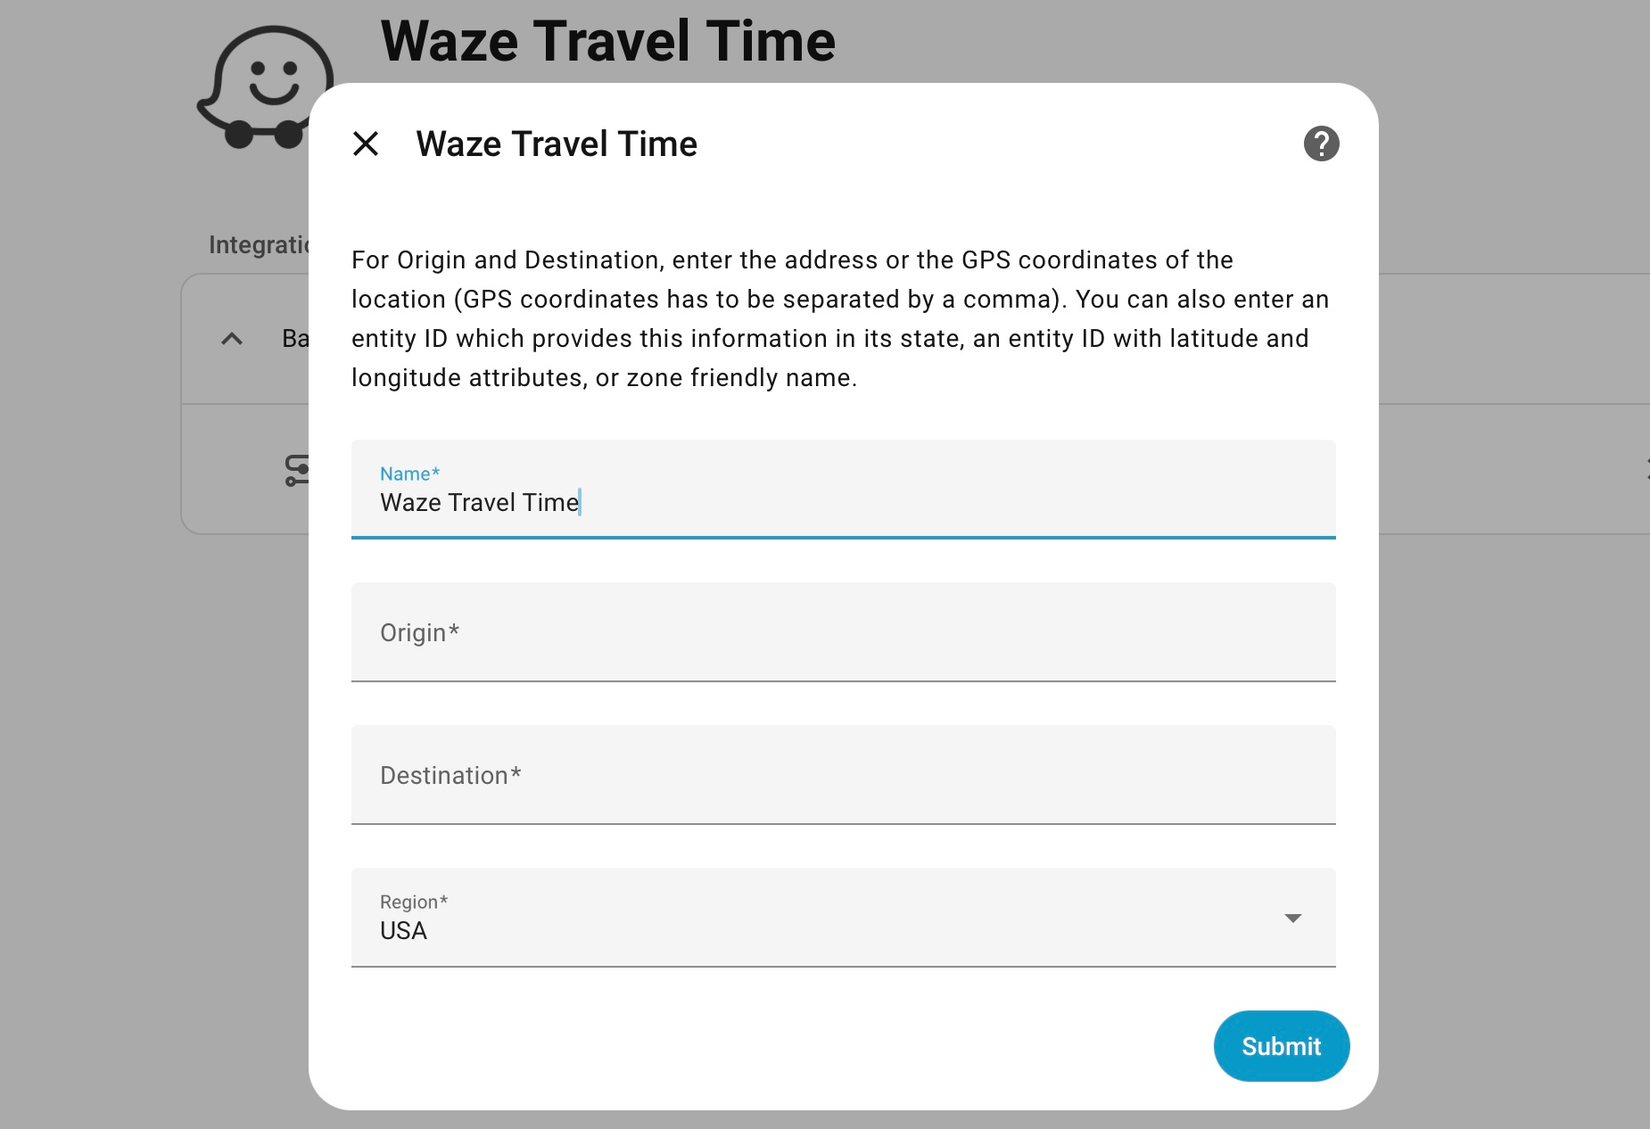Click the blue underline of the Name field
Image resolution: width=1650 pixels, height=1129 pixels.
(x=843, y=539)
